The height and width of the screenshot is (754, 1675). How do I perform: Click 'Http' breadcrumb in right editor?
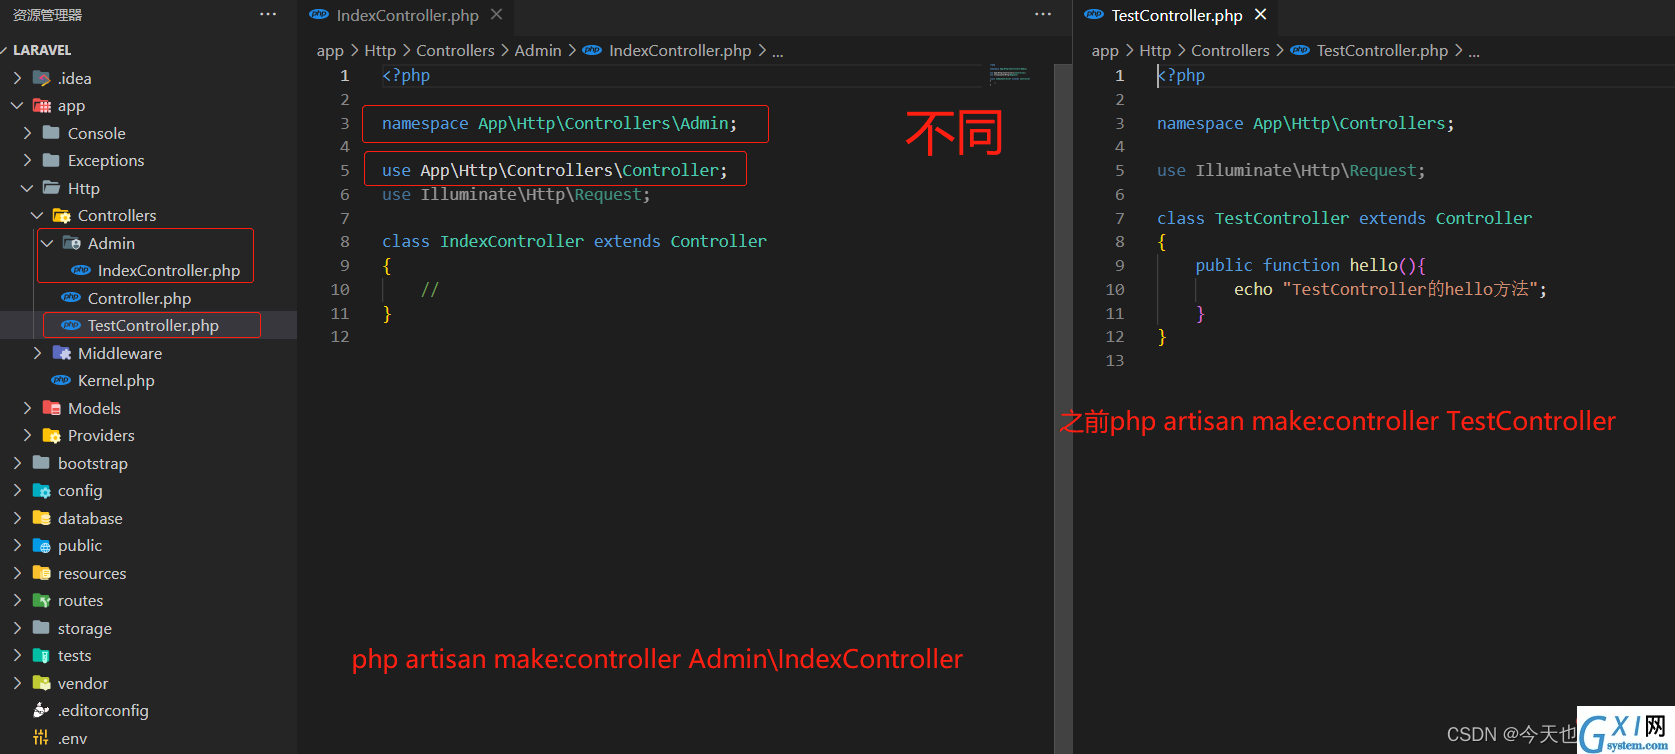(1155, 50)
